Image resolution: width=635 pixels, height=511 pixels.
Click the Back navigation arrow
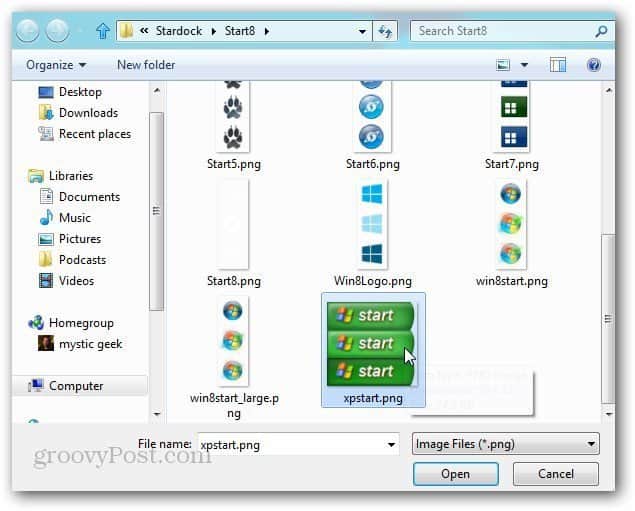pyautogui.click(x=28, y=31)
